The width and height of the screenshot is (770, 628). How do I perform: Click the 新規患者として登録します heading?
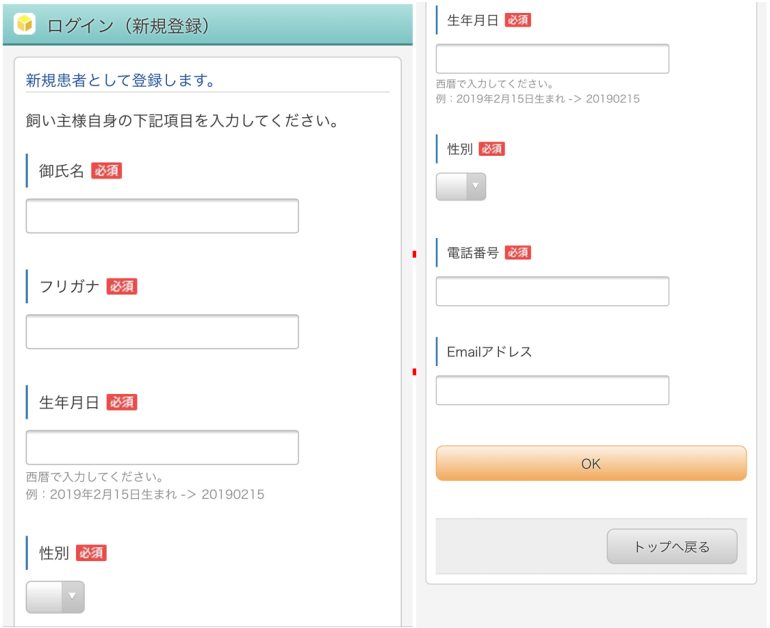pyautogui.click(x=120, y=80)
